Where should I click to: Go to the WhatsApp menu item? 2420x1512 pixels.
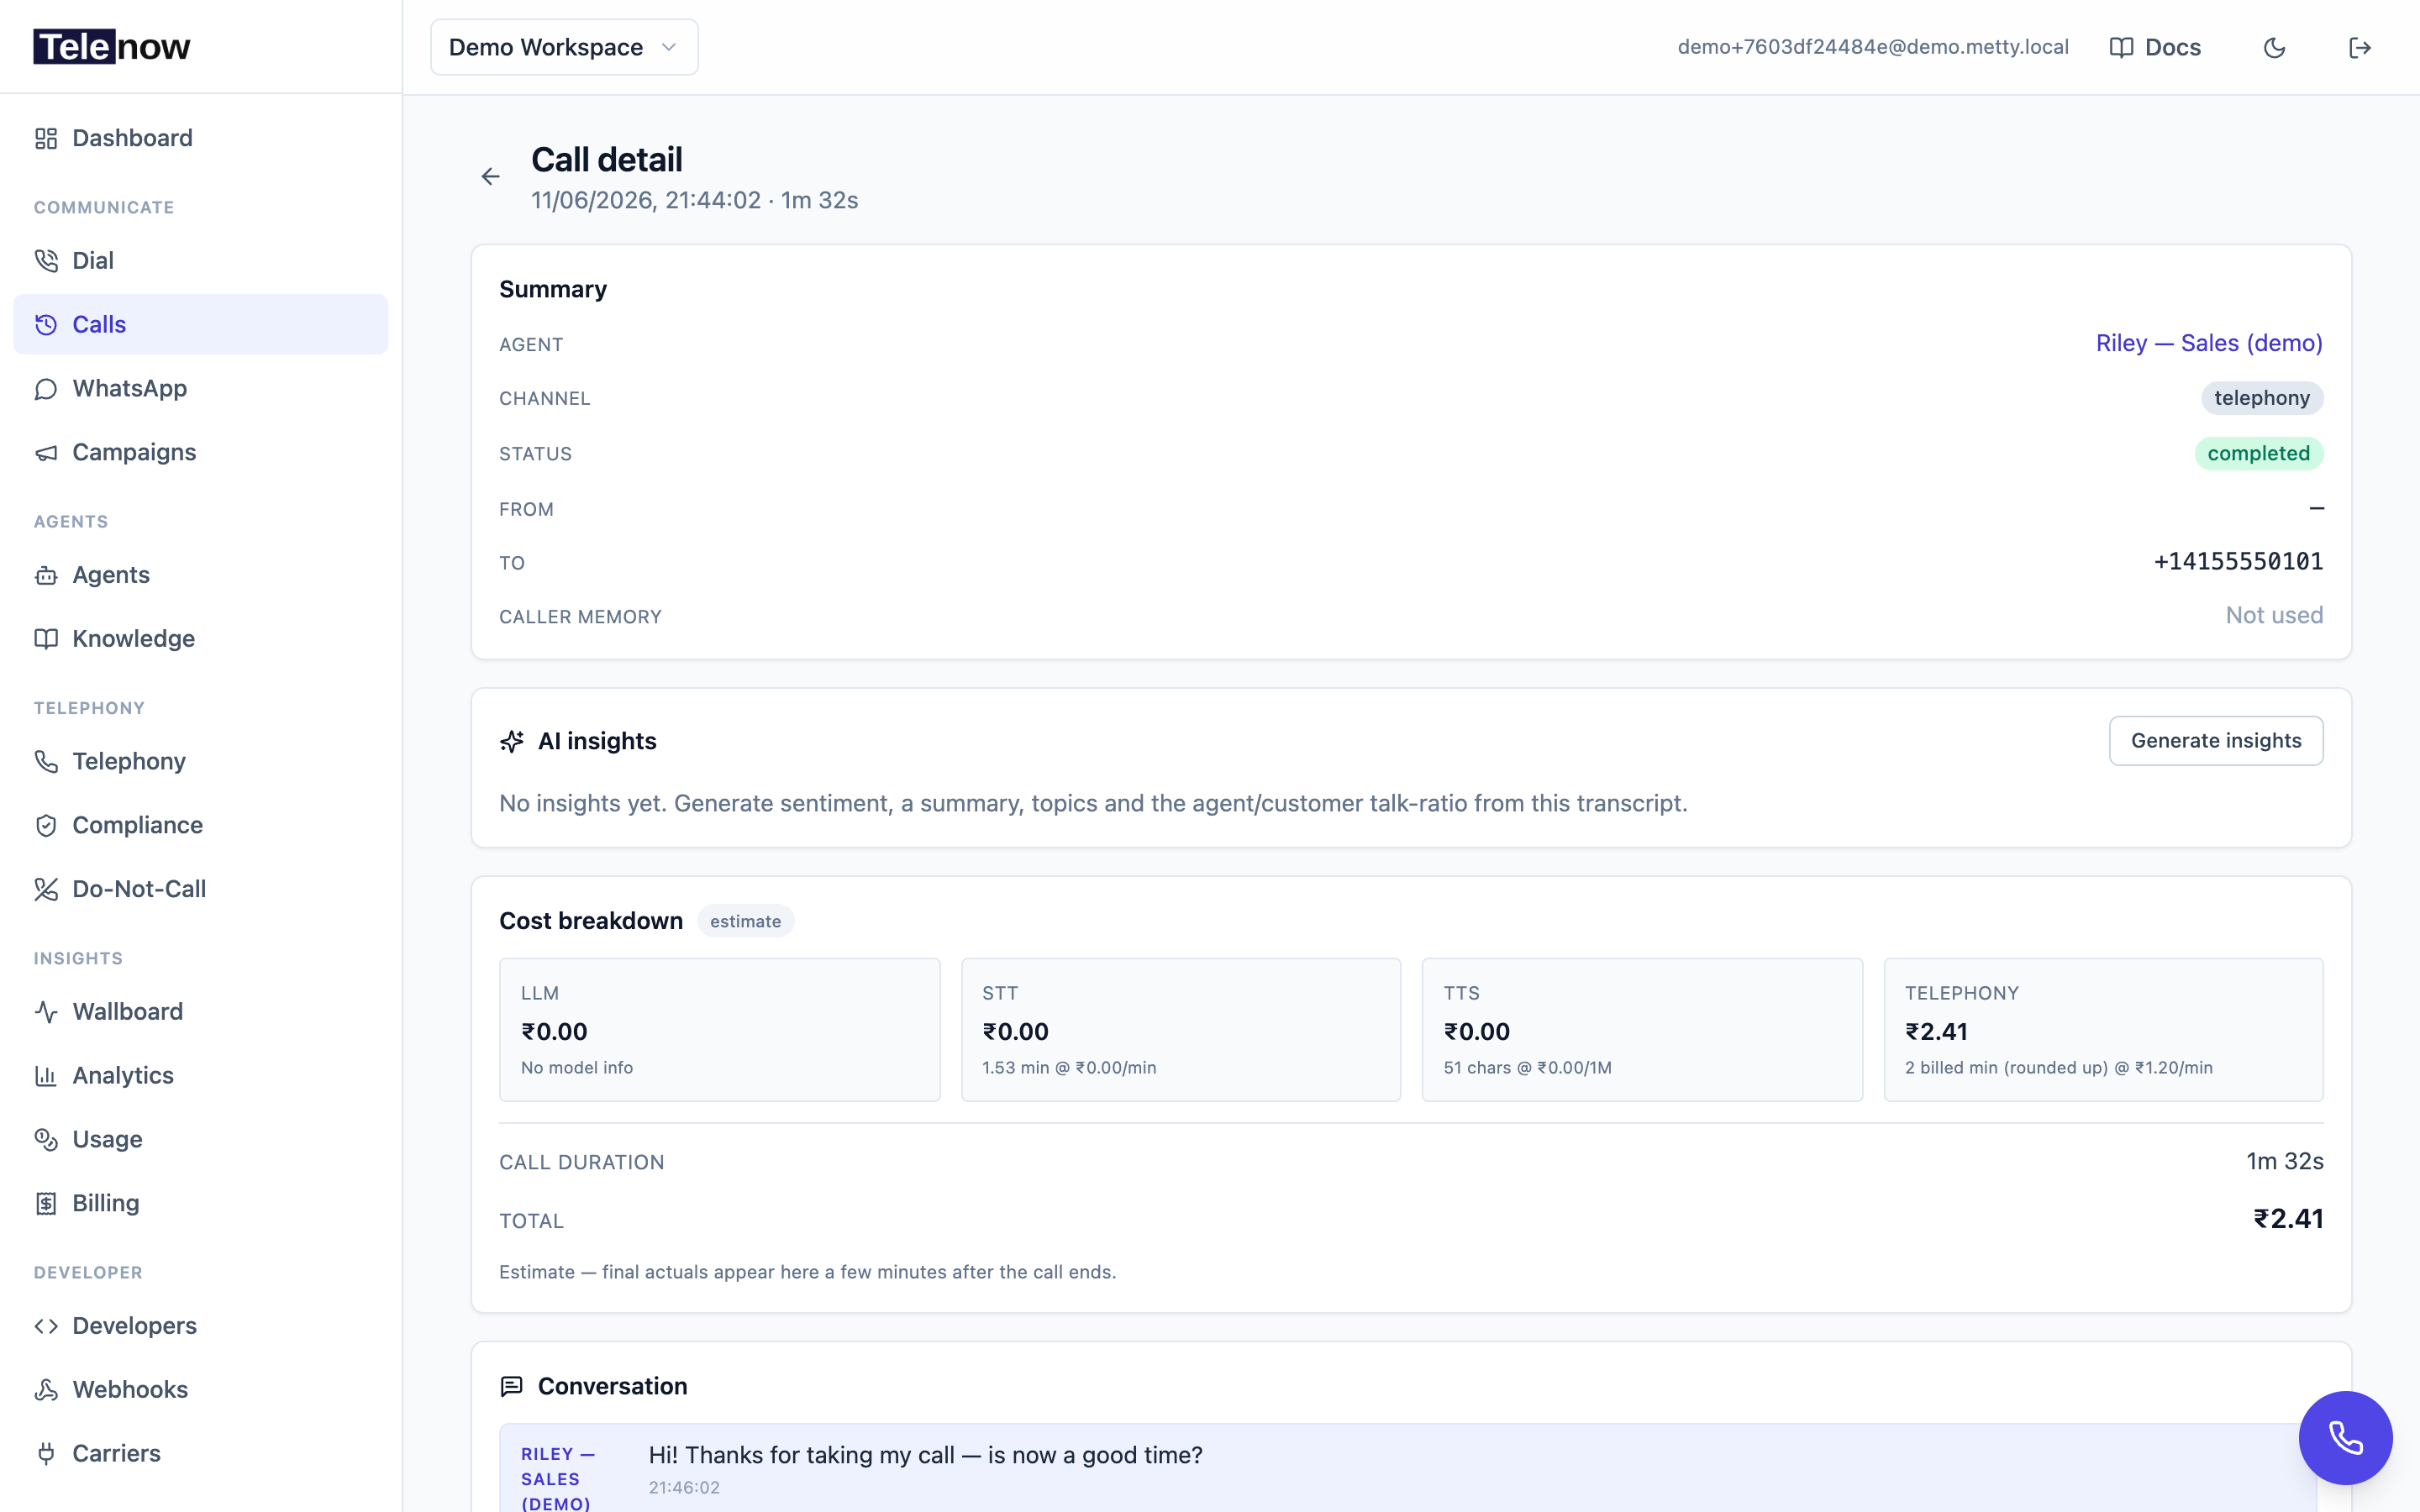[200, 389]
